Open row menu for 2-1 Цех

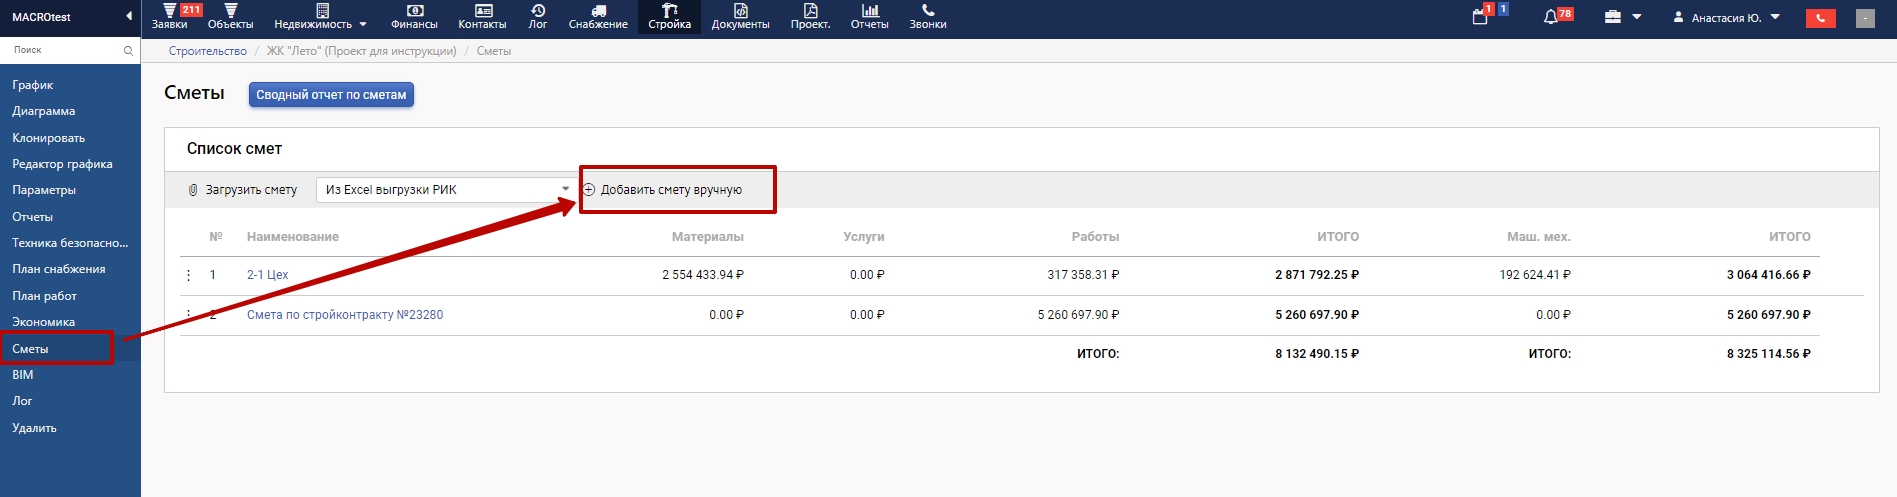[x=189, y=275]
